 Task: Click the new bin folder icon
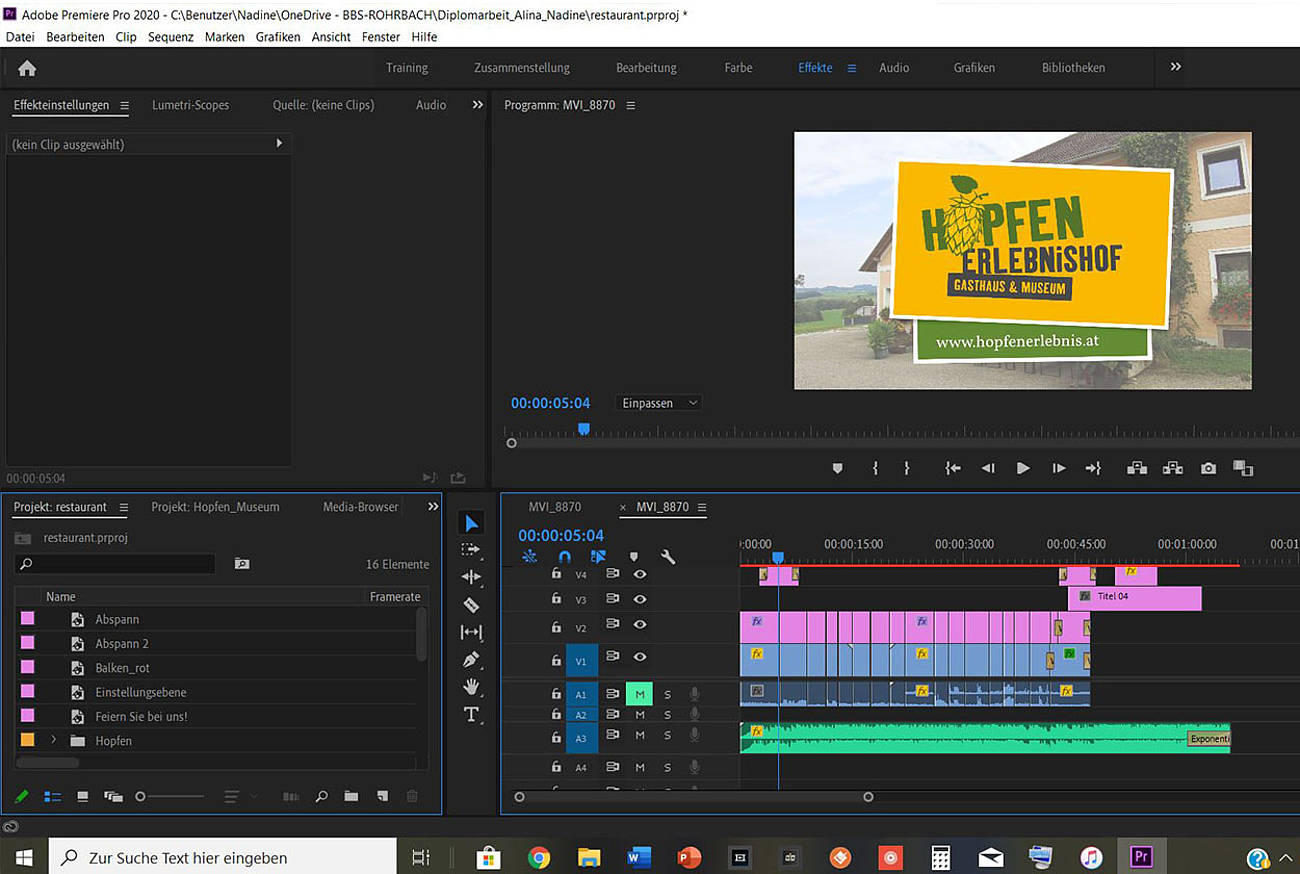[x=351, y=796]
